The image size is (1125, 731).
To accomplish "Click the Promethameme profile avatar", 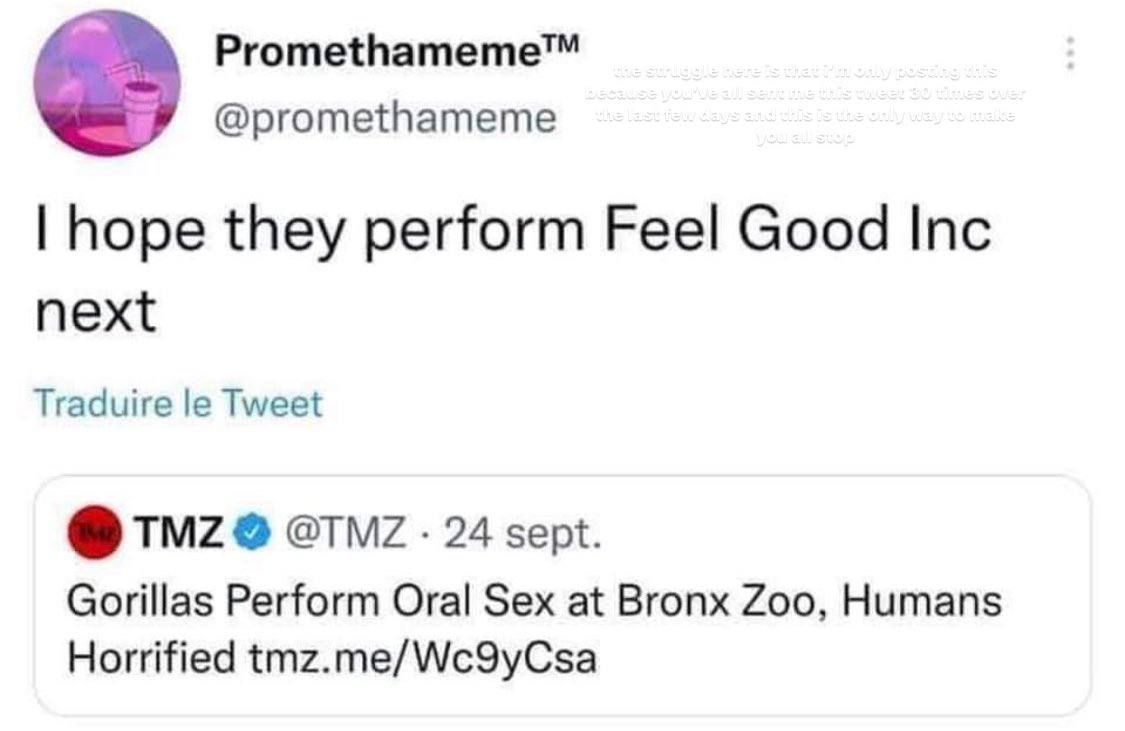I will point(105,83).
